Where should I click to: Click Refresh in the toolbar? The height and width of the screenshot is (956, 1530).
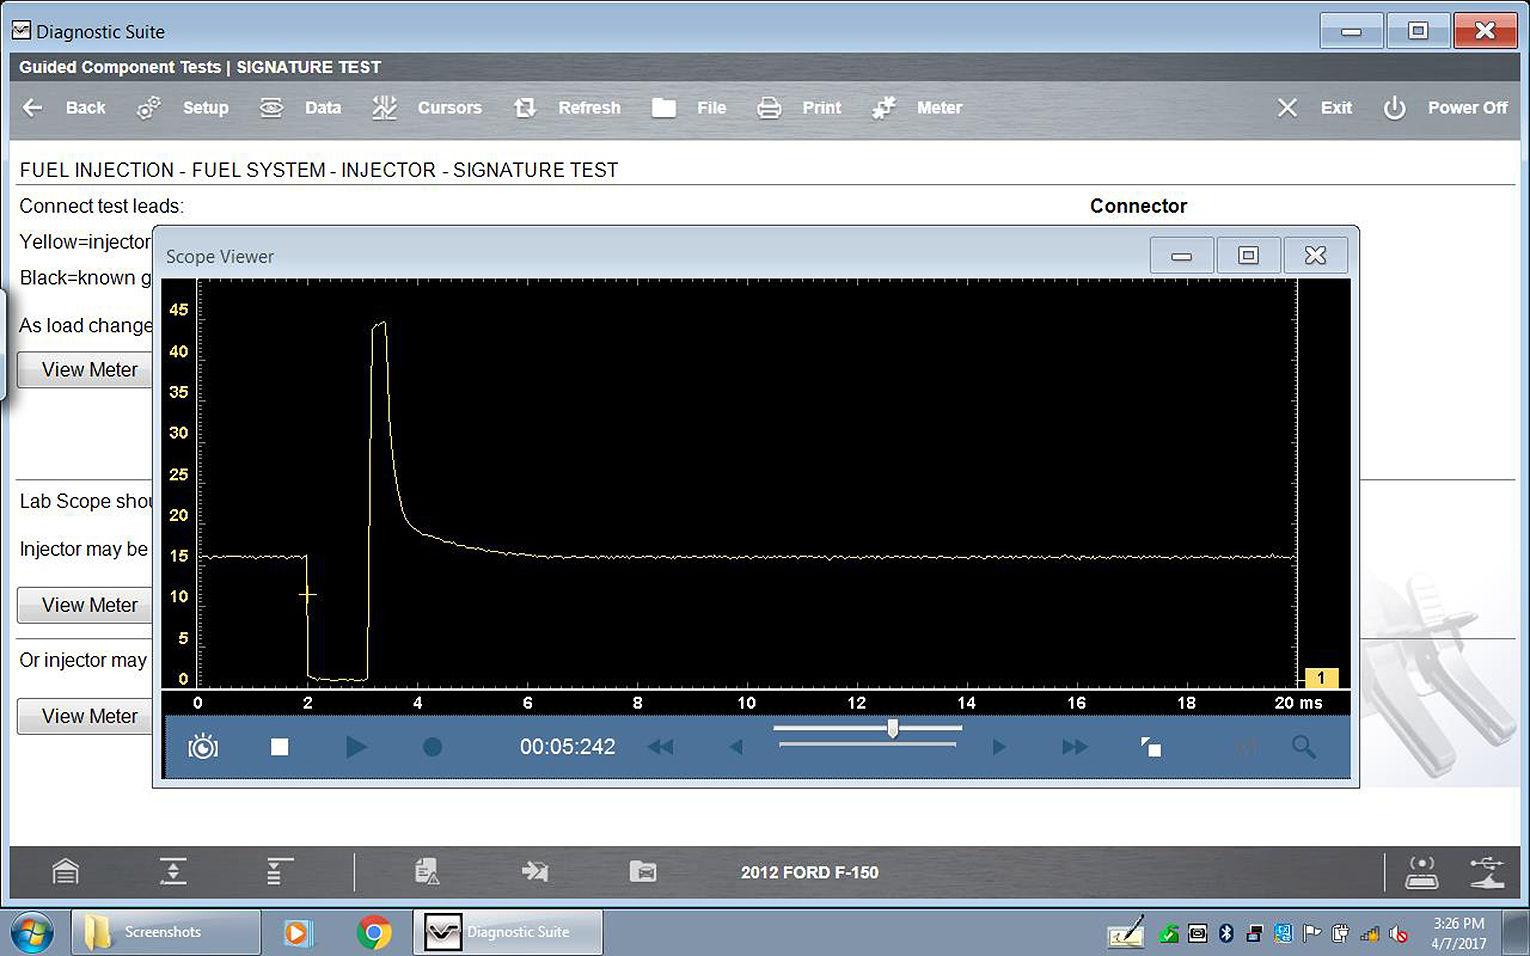pyautogui.click(x=568, y=108)
